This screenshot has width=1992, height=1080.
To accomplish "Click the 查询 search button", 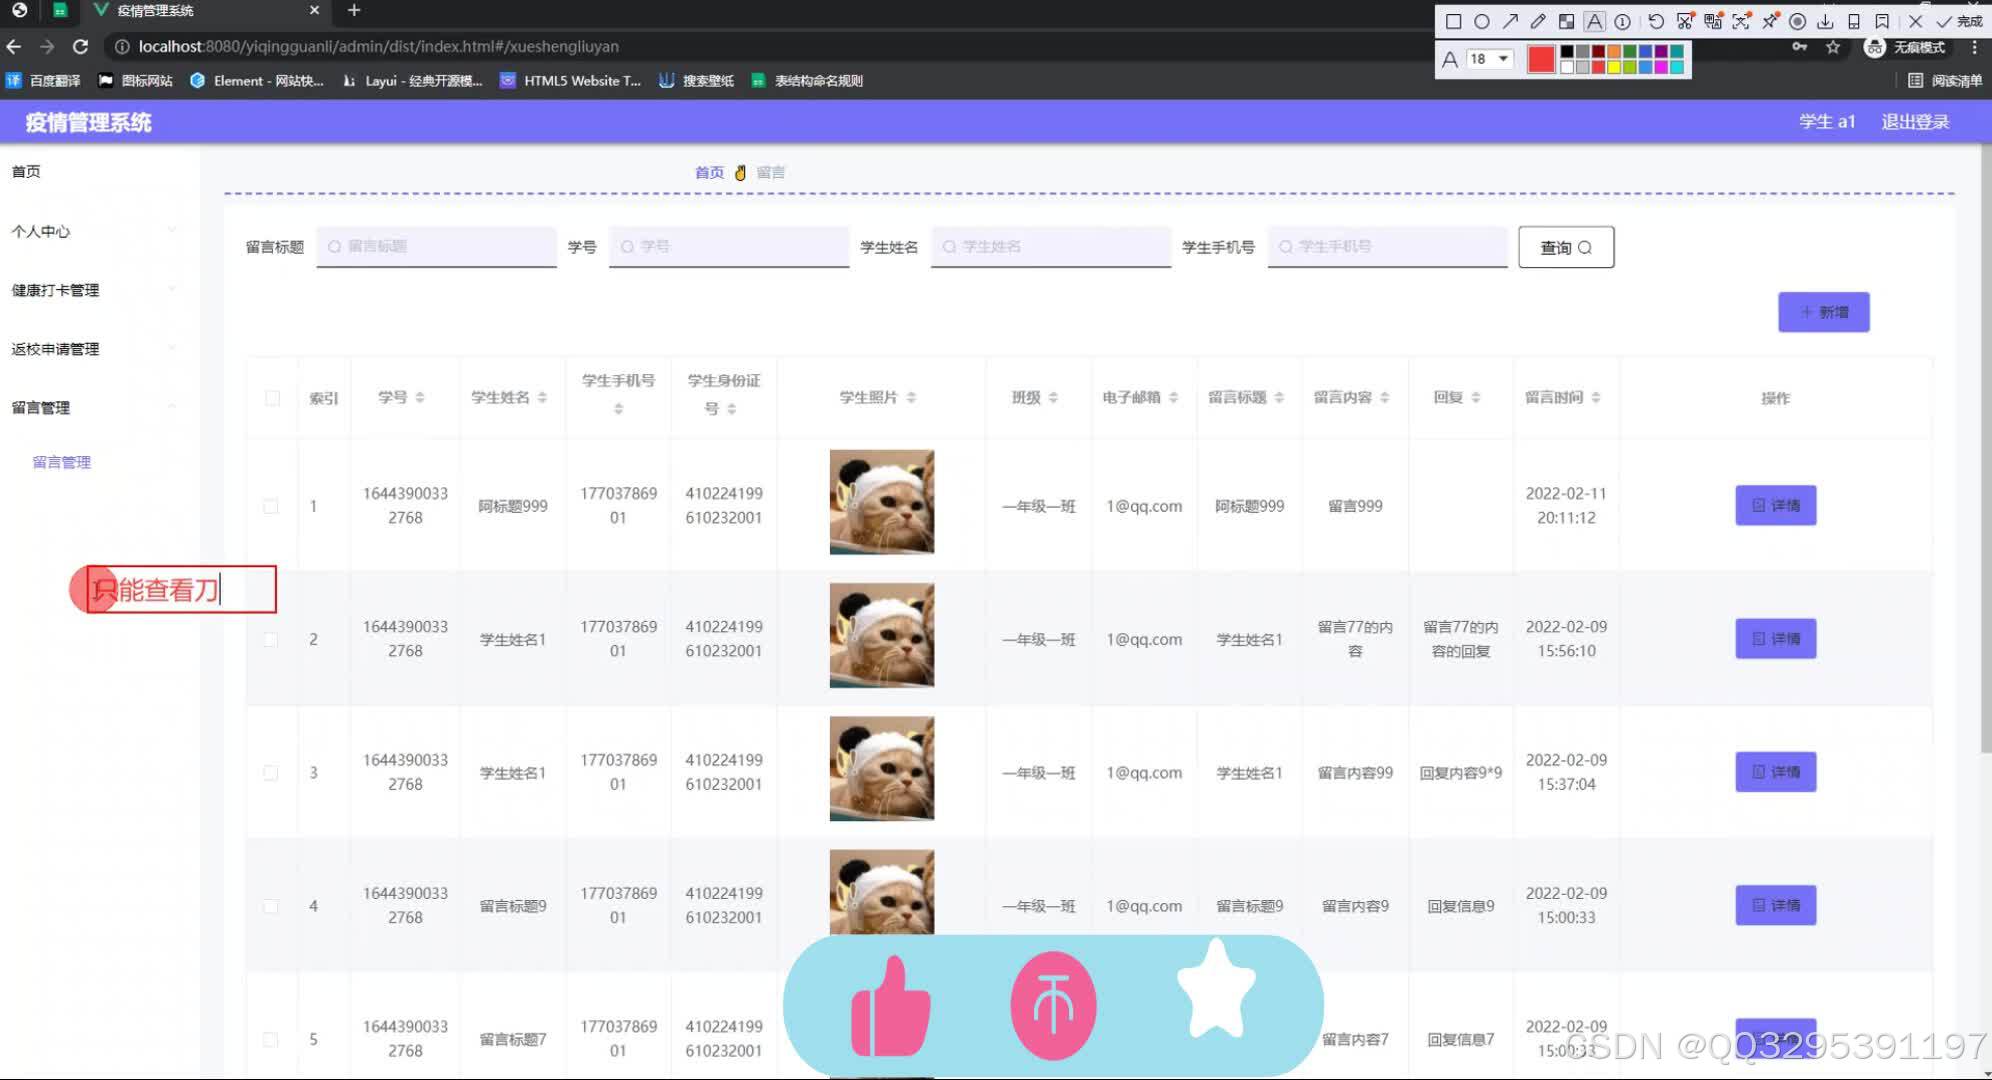I will tap(1566, 247).
